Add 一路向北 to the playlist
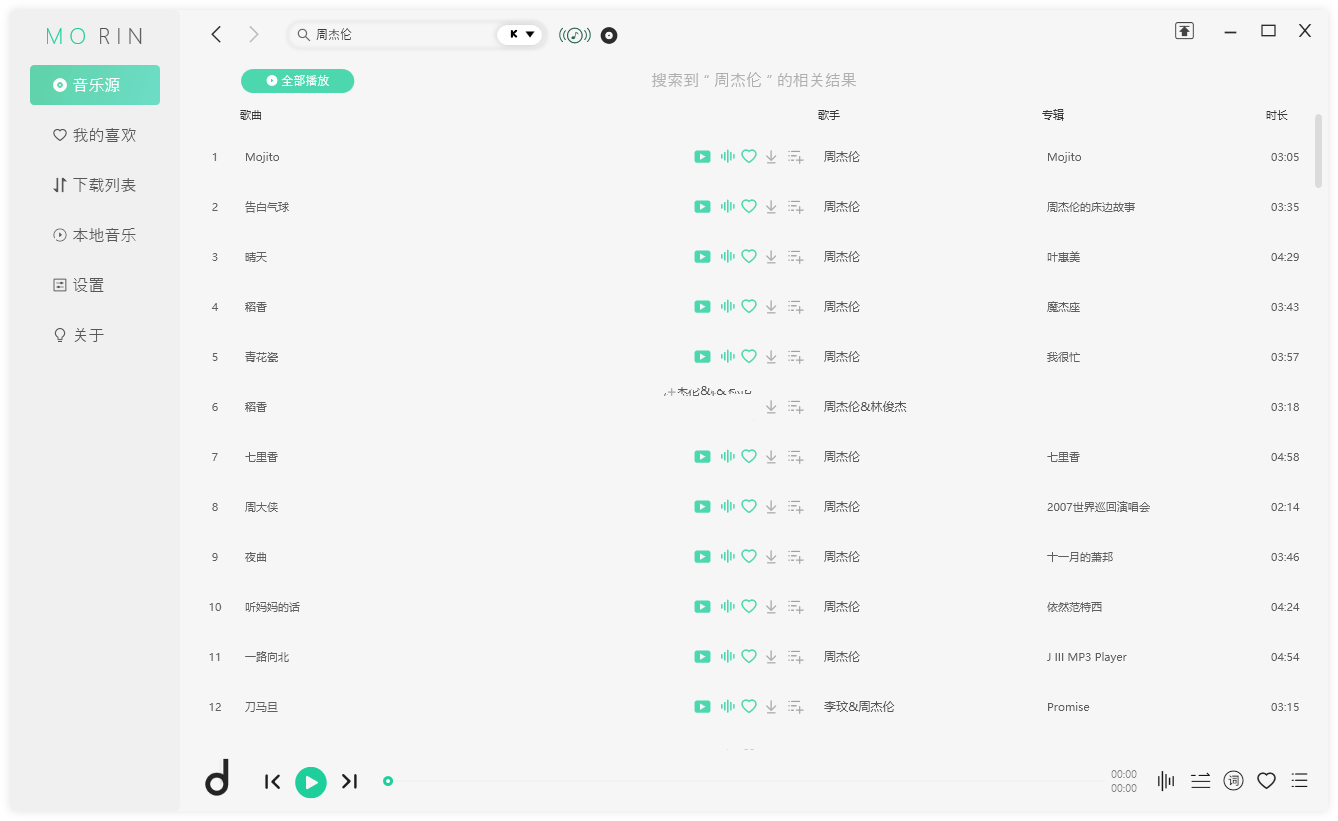 point(796,657)
